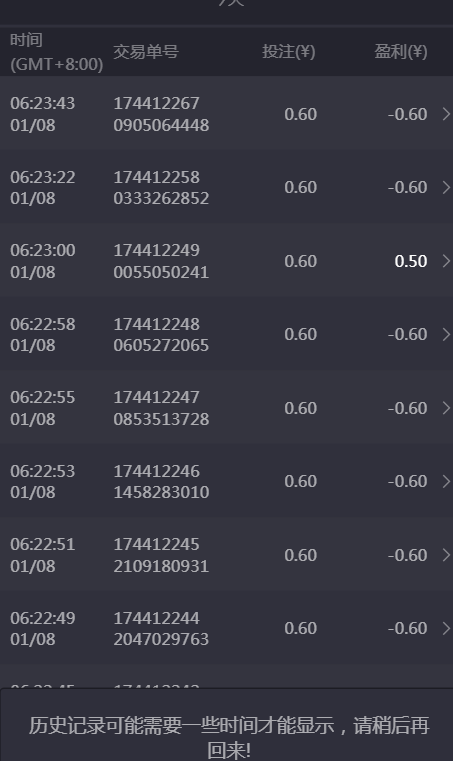Select the 0.50 profit value
This screenshot has height=761, width=453.
pos(411,261)
